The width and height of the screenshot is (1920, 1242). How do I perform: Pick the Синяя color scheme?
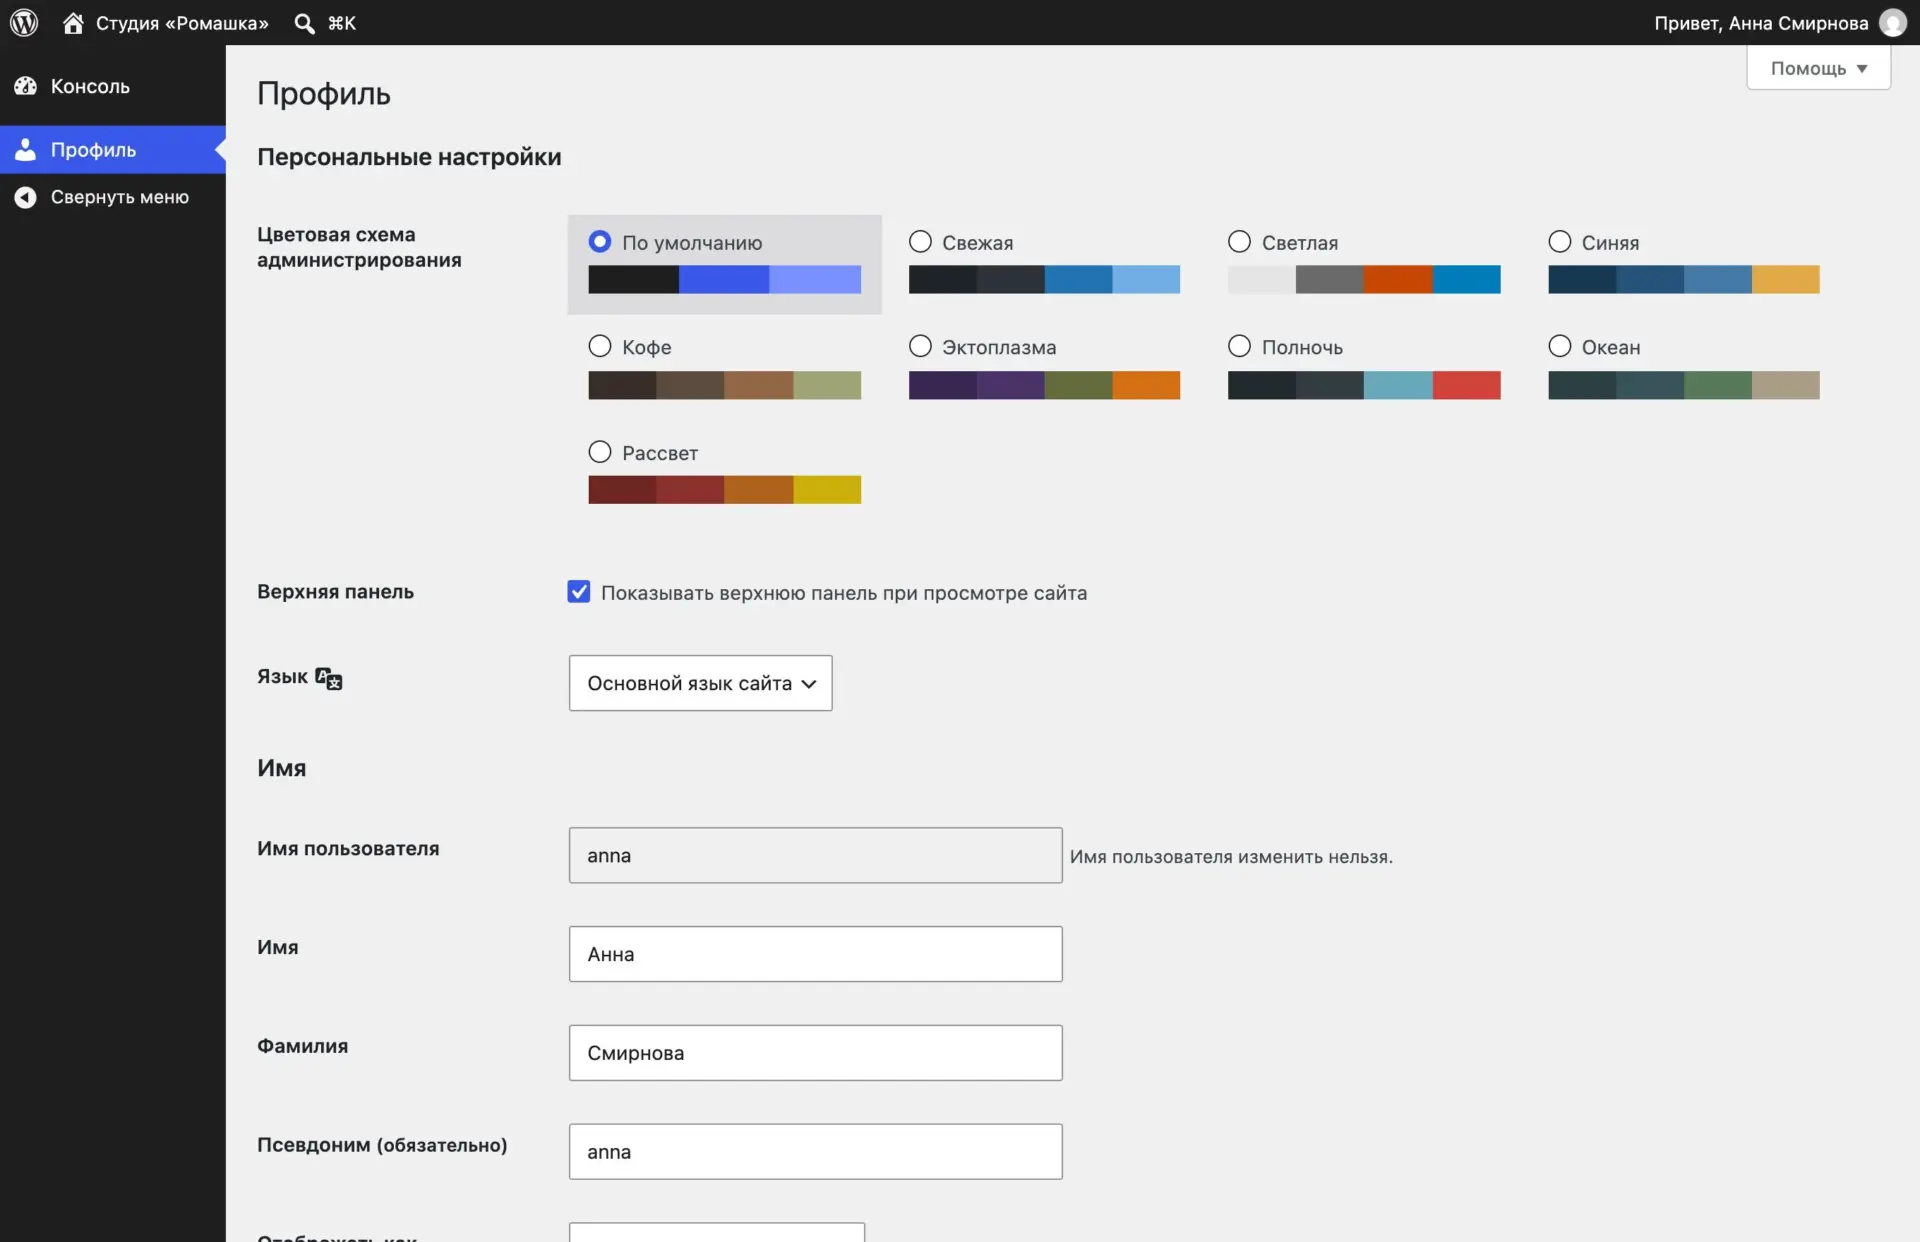1559,241
